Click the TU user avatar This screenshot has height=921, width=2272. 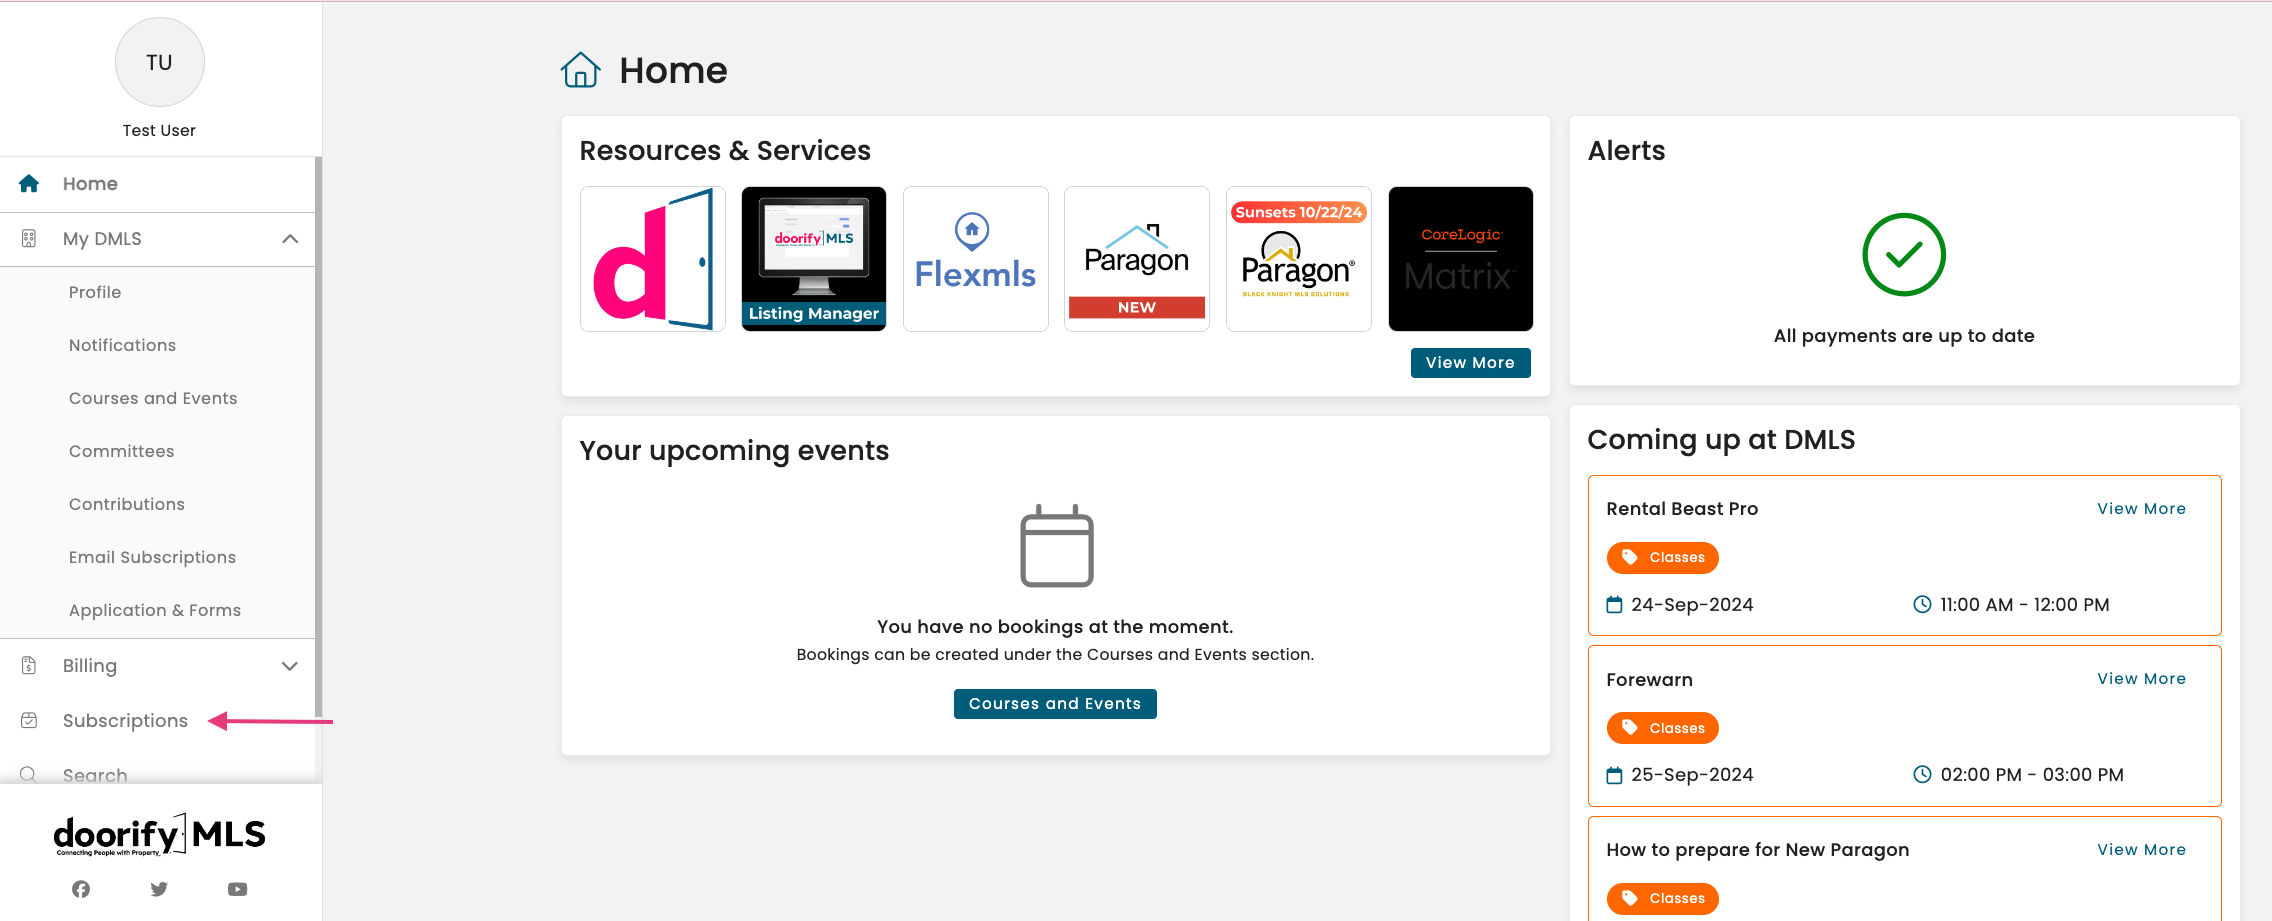pyautogui.click(x=160, y=62)
